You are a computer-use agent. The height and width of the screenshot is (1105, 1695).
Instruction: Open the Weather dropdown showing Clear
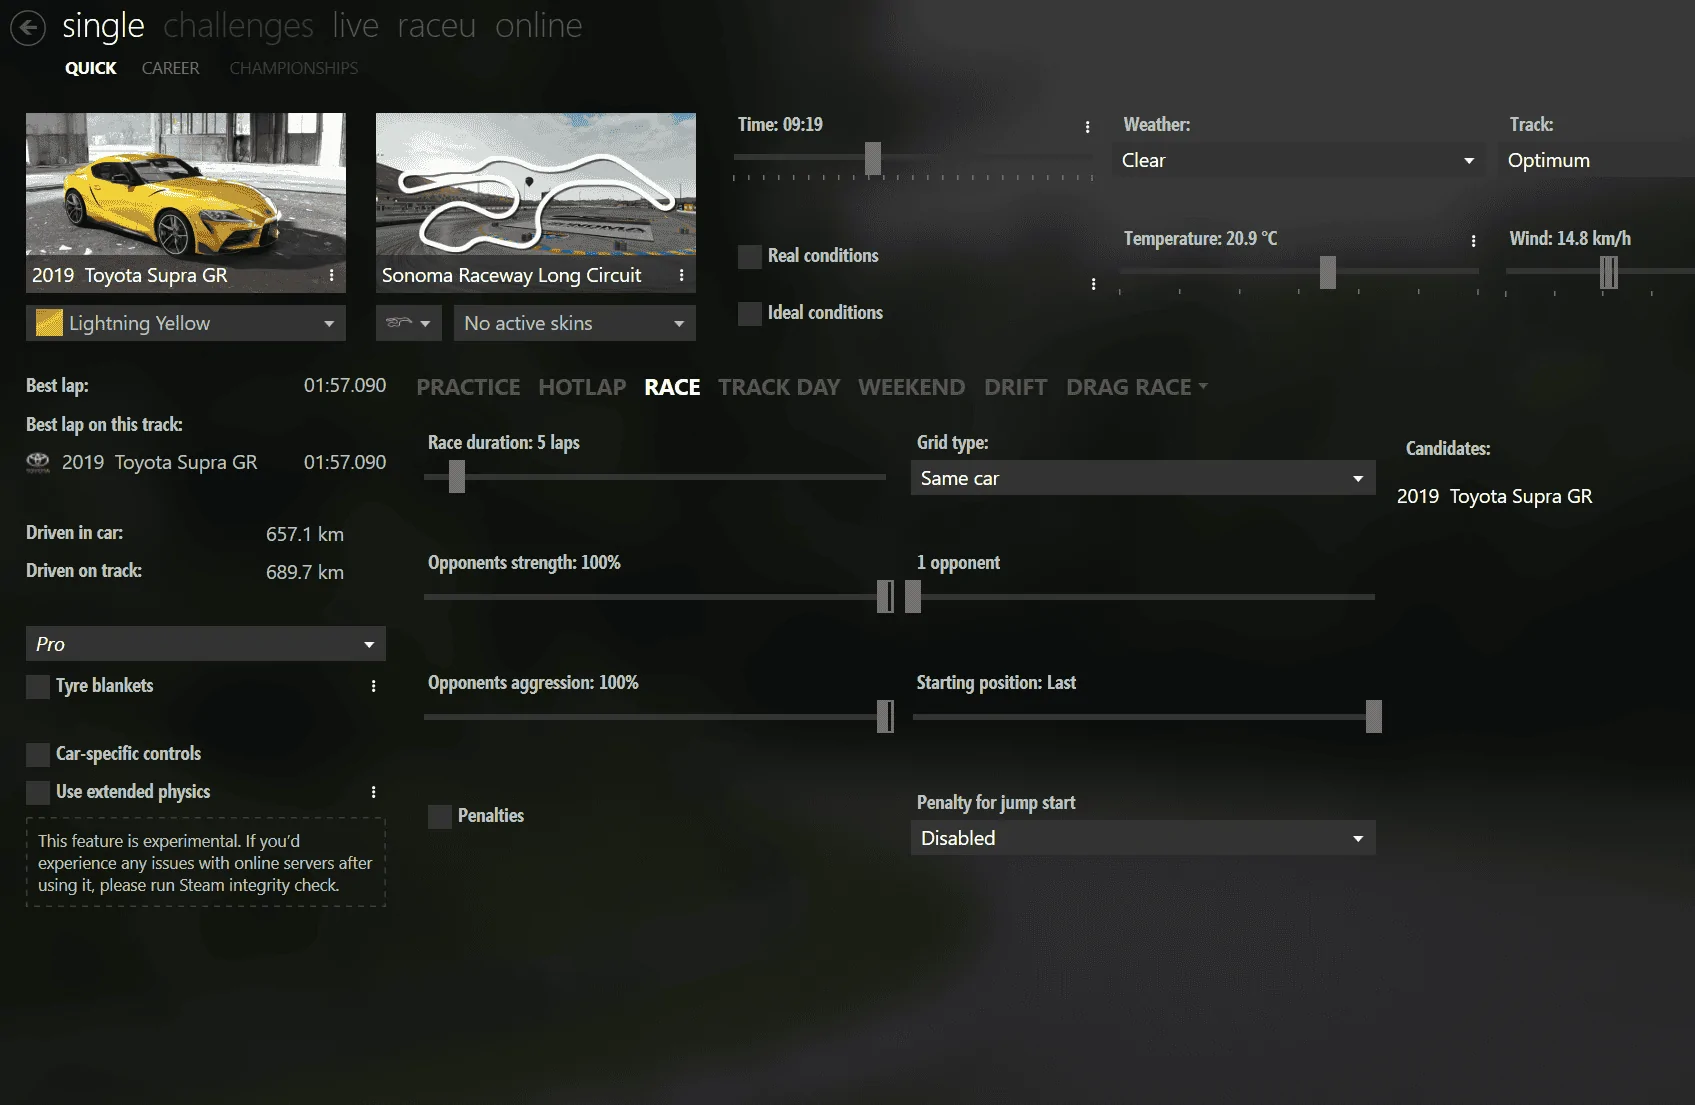click(x=1298, y=160)
